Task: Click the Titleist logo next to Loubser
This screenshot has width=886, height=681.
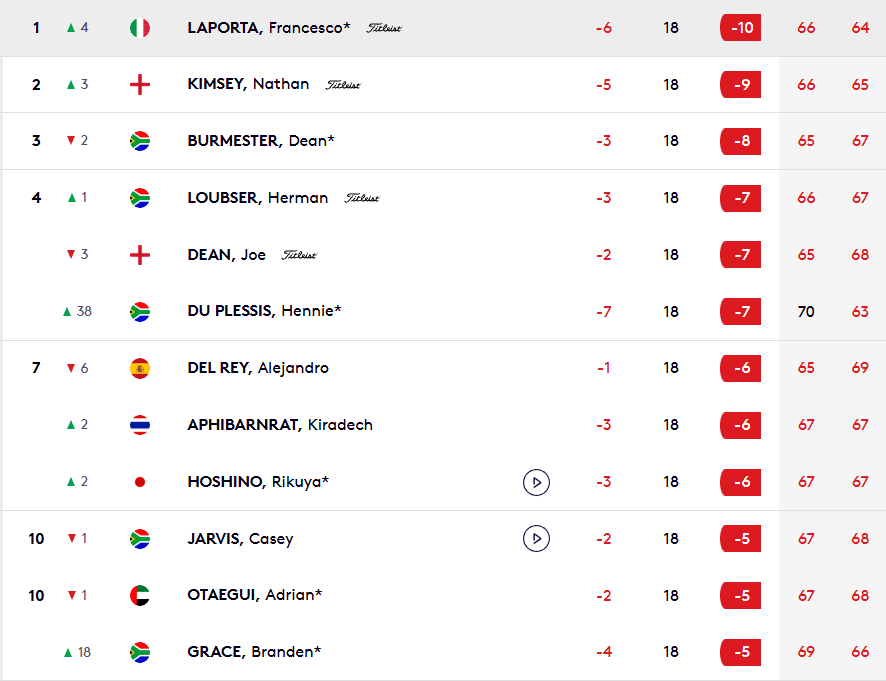Action: point(362,198)
